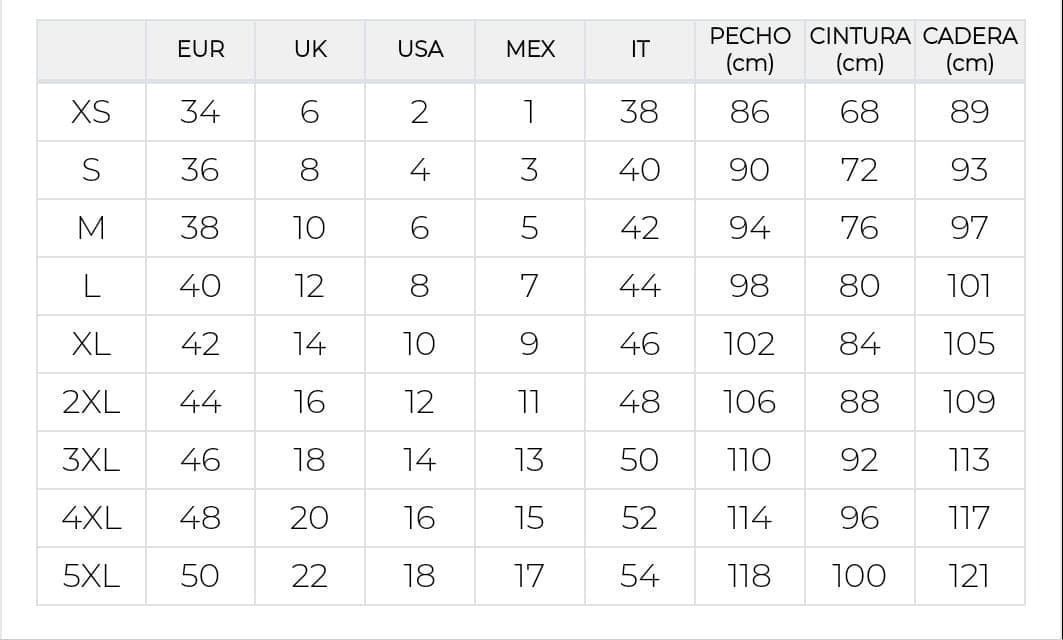Select the UK column header
The height and width of the screenshot is (640, 1063).
[x=310, y=49]
